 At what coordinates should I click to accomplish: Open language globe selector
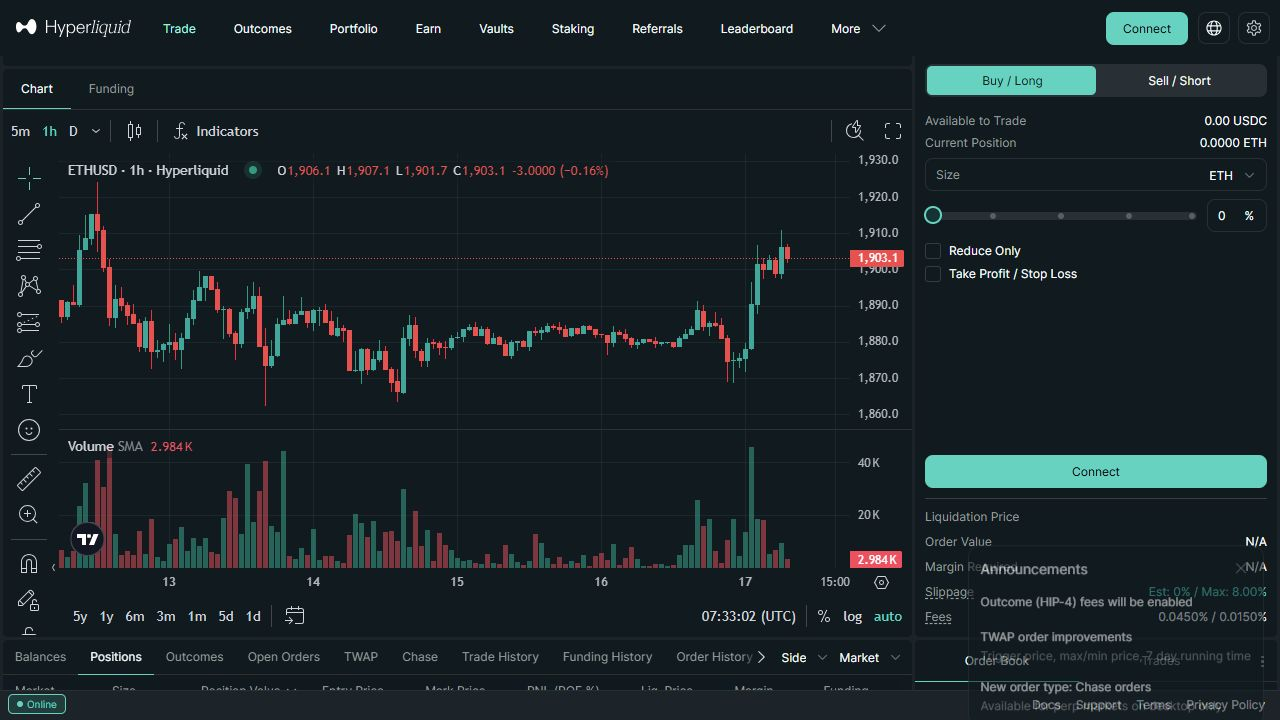point(1214,29)
